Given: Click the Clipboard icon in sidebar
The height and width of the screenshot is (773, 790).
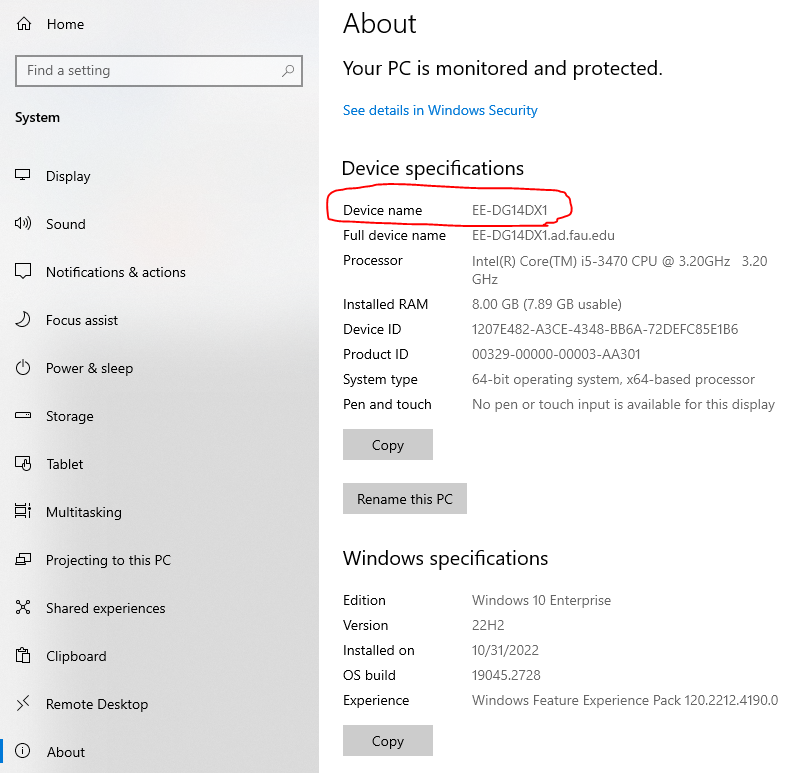Looking at the screenshot, I should (23, 656).
